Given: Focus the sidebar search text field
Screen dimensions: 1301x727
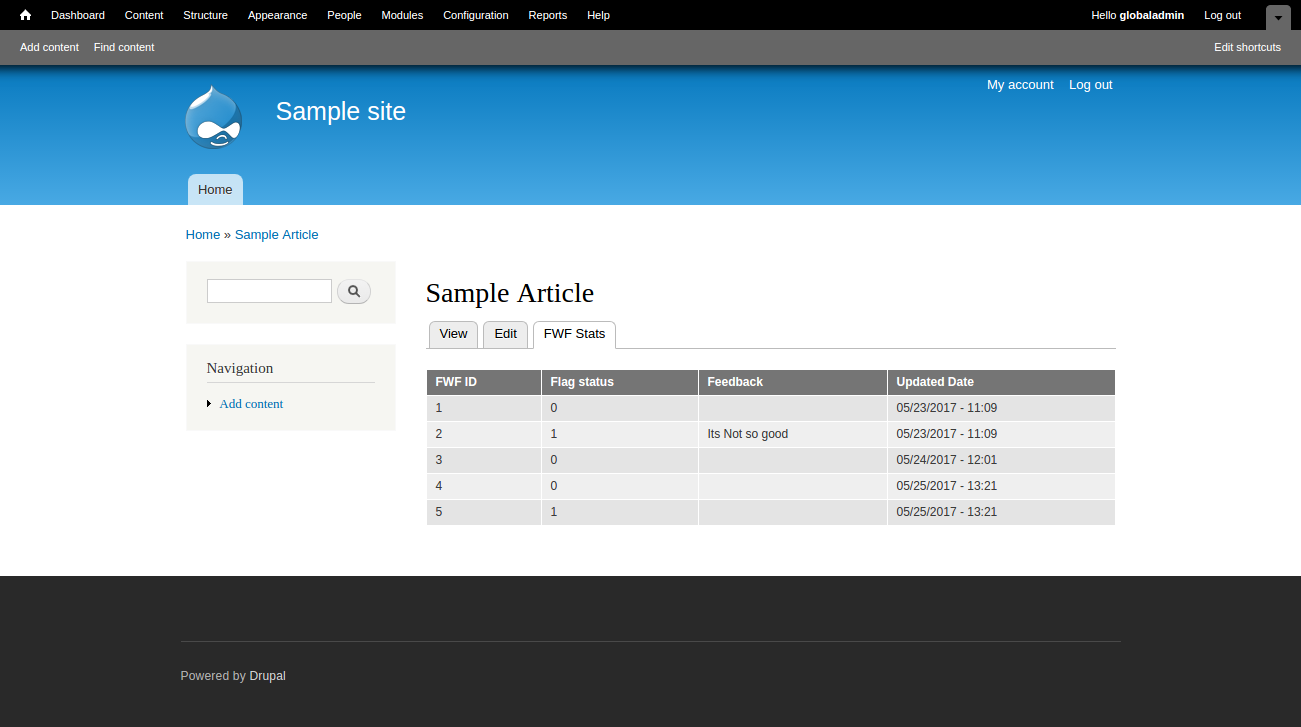Looking at the screenshot, I should click(x=269, y=291).
